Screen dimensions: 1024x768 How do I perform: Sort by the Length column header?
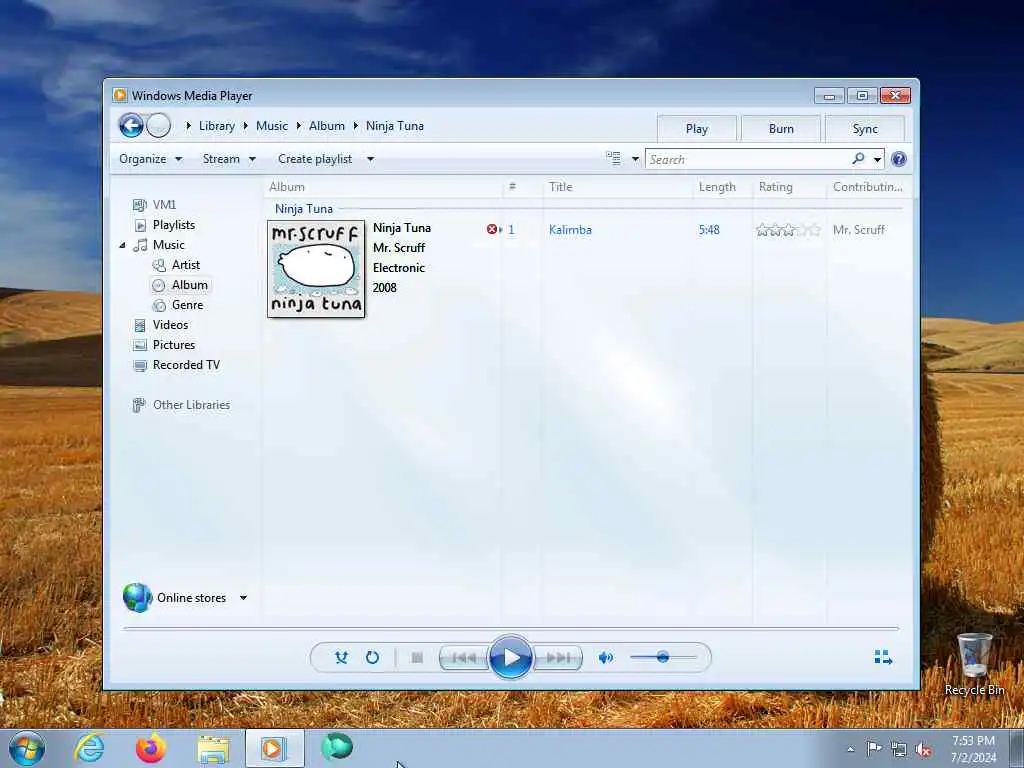[722, 187]
